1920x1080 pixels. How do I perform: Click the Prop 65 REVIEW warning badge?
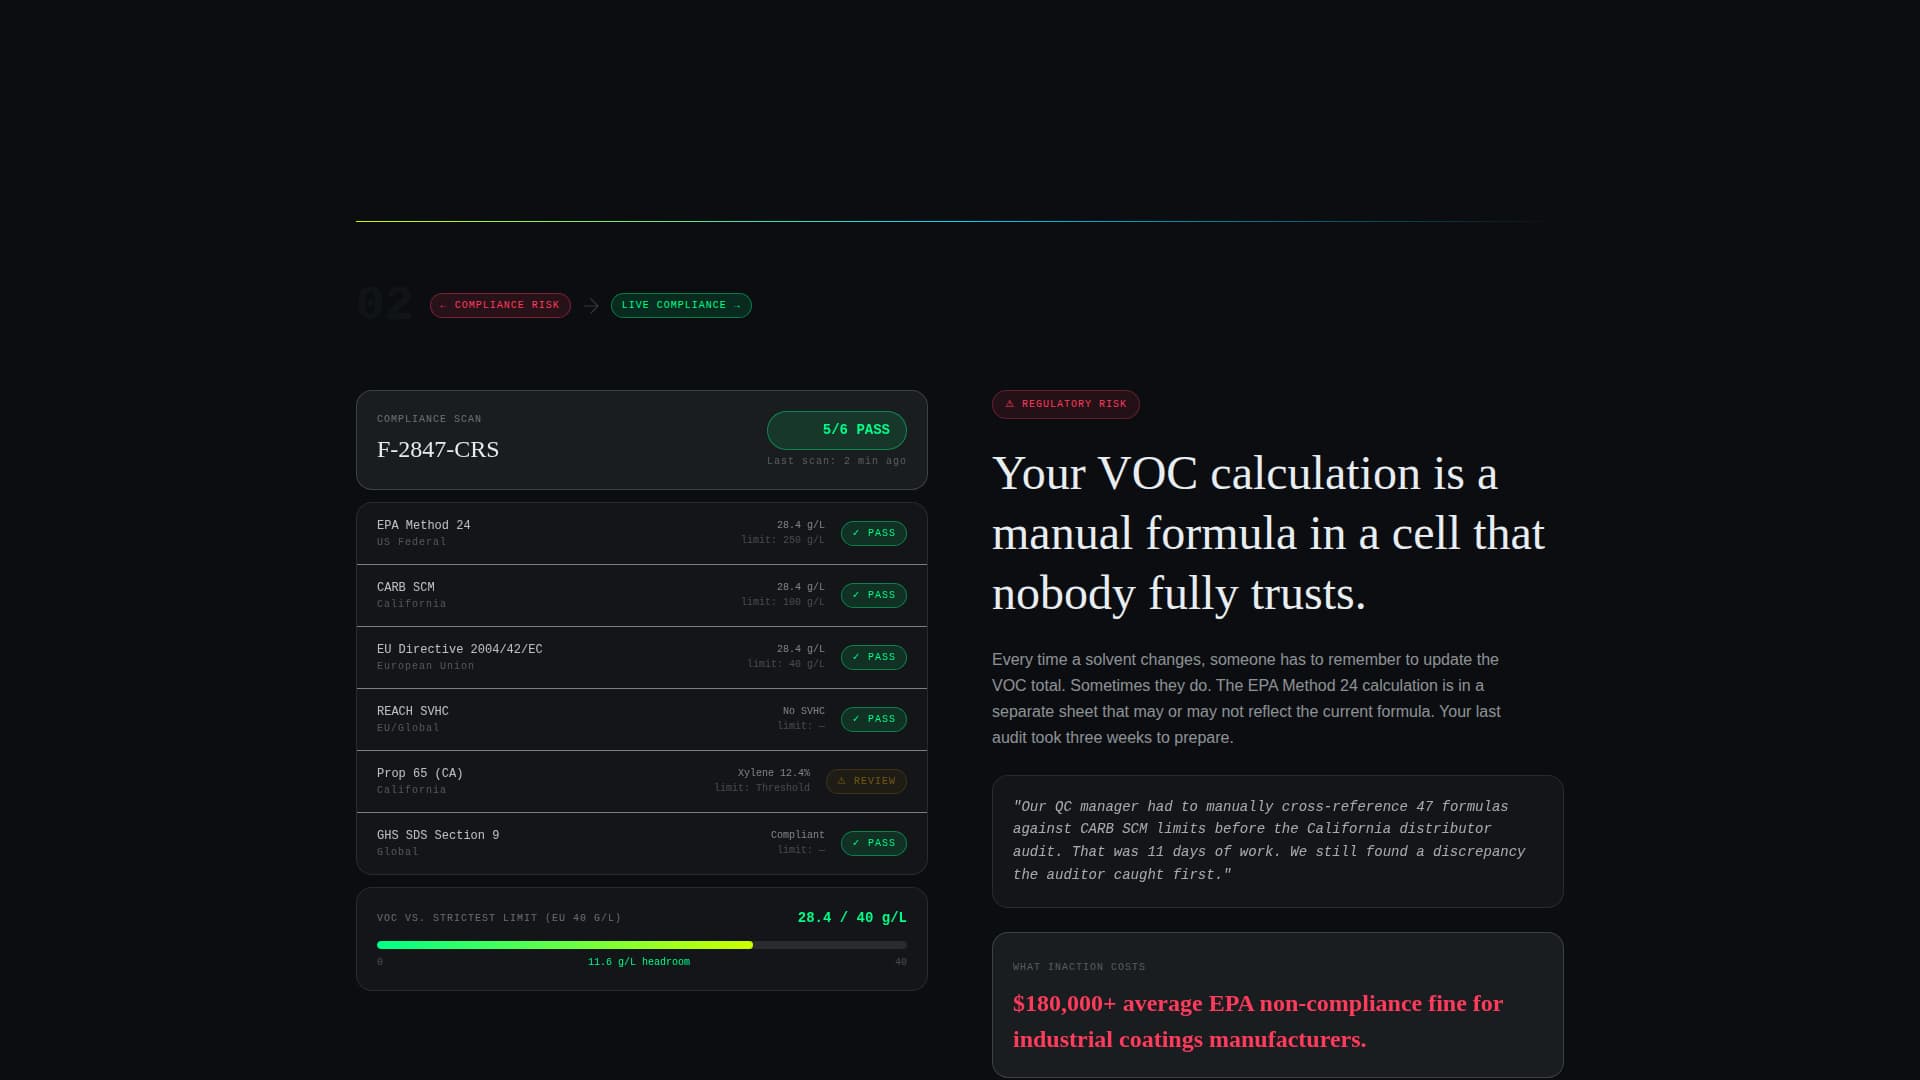coord(867,781)
